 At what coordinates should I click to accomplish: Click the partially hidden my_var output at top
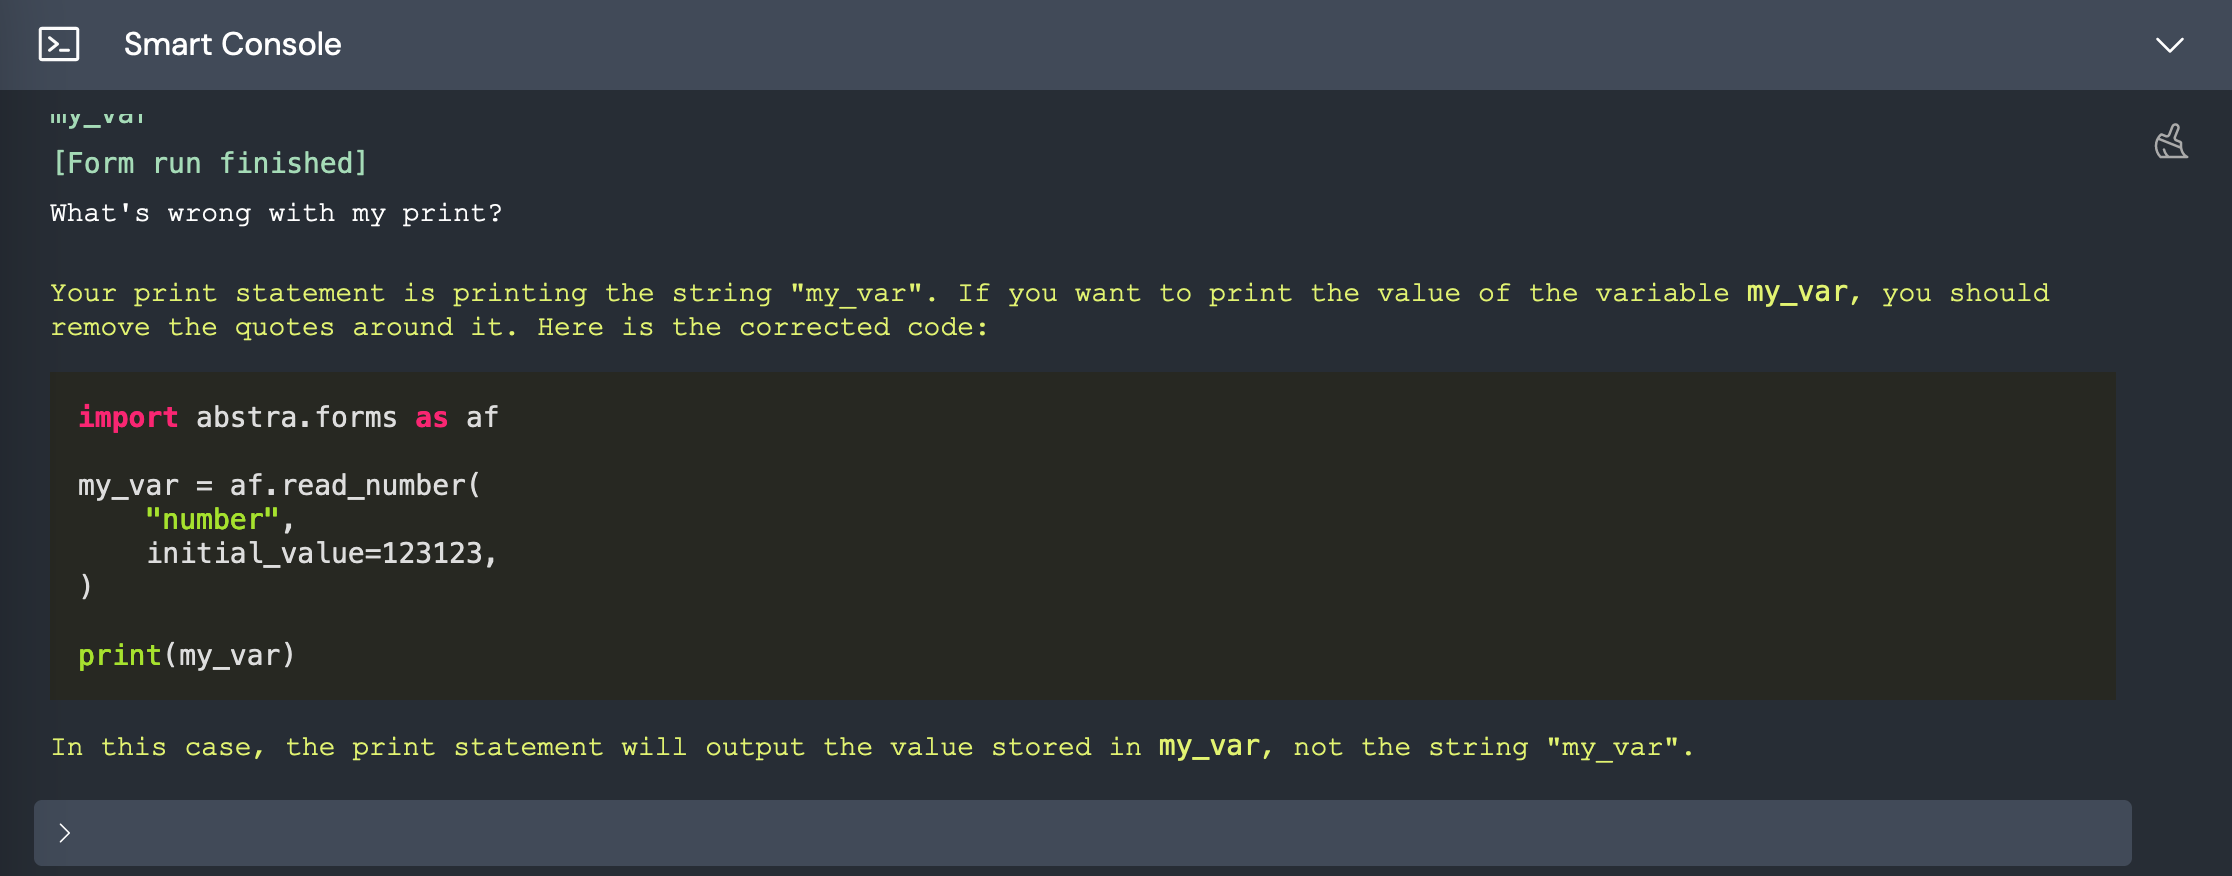pos(98,117)
